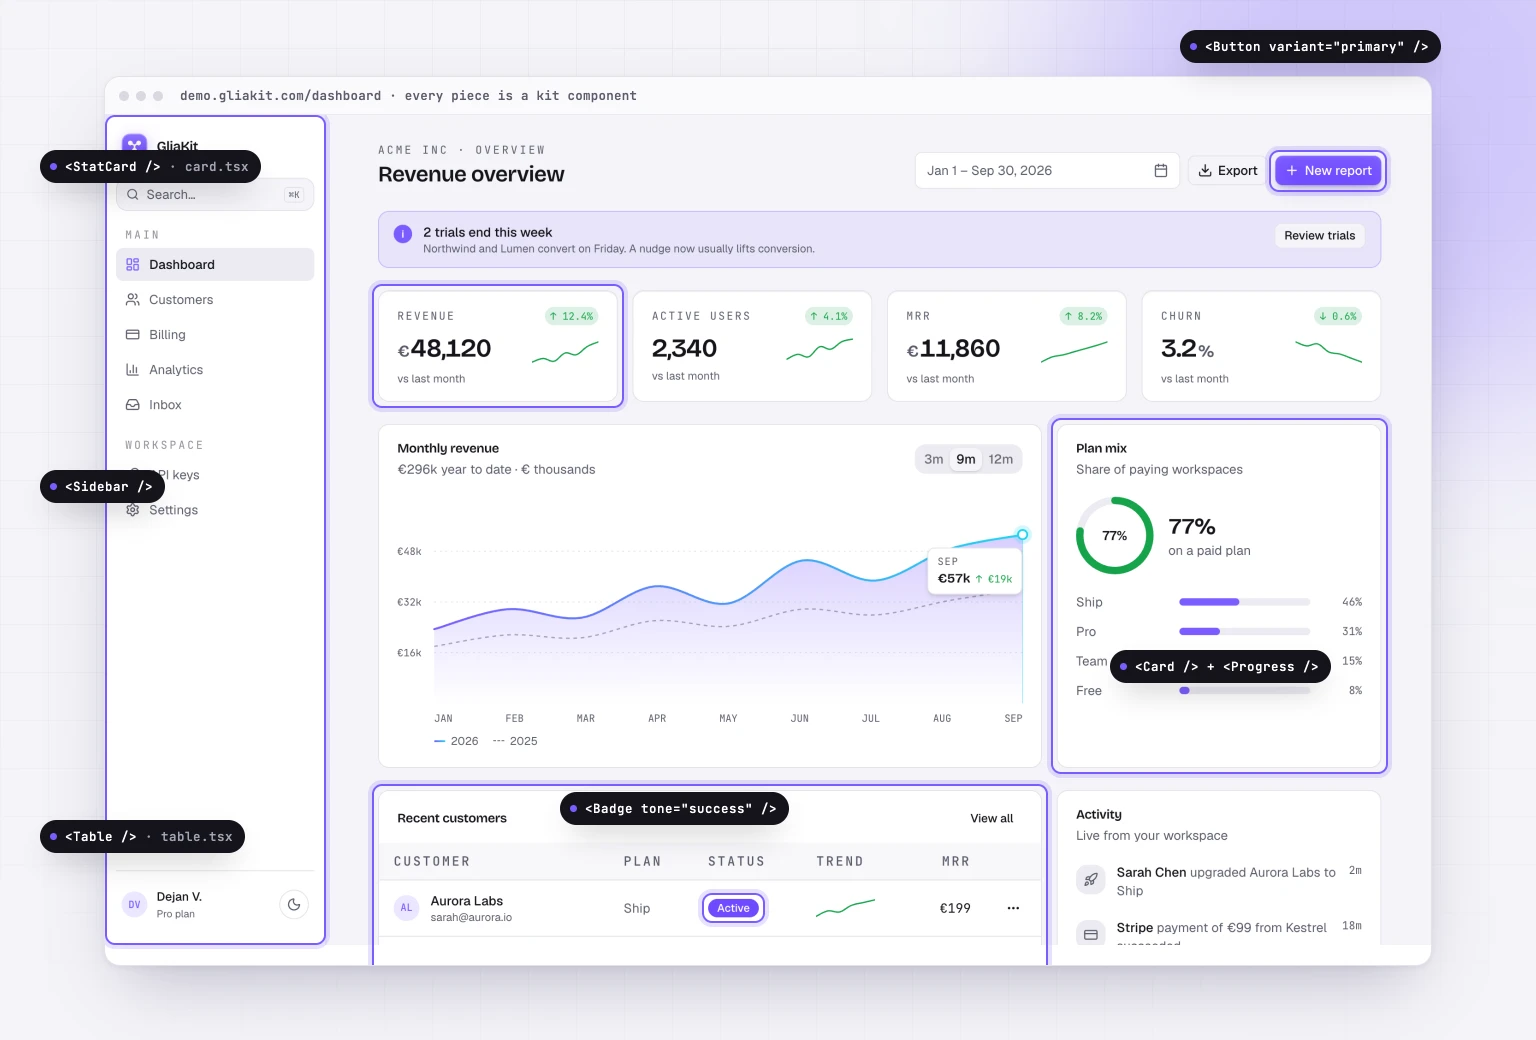Viewport: 1536px width, 1040px height.
Task: Open the Inbox section
Action: click(x=215, y=405)
